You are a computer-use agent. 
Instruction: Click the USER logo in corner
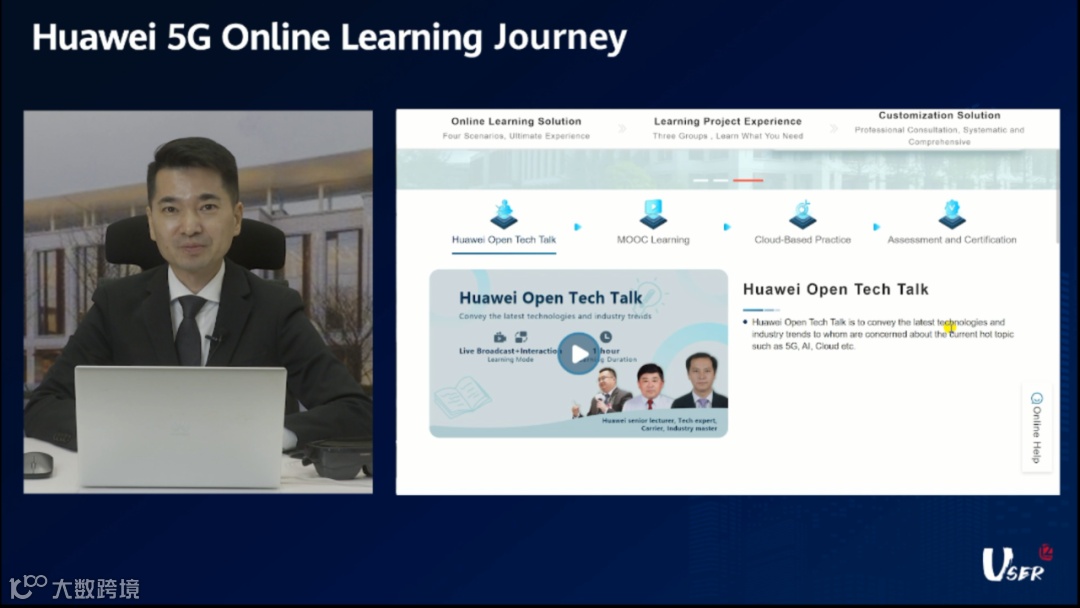(1017, 564)
